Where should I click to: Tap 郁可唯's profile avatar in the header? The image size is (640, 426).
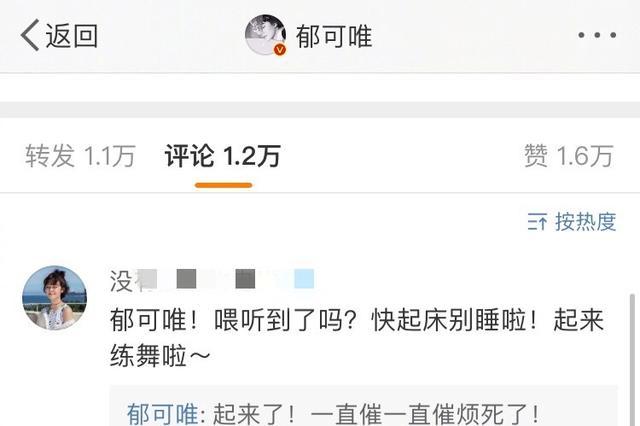pos(265,35)
